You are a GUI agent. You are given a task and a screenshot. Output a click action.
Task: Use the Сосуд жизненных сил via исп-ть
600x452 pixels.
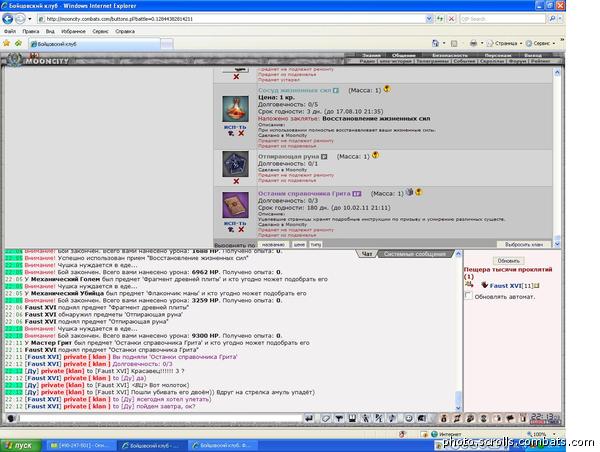pyautogui.click(x=235, y=127)
